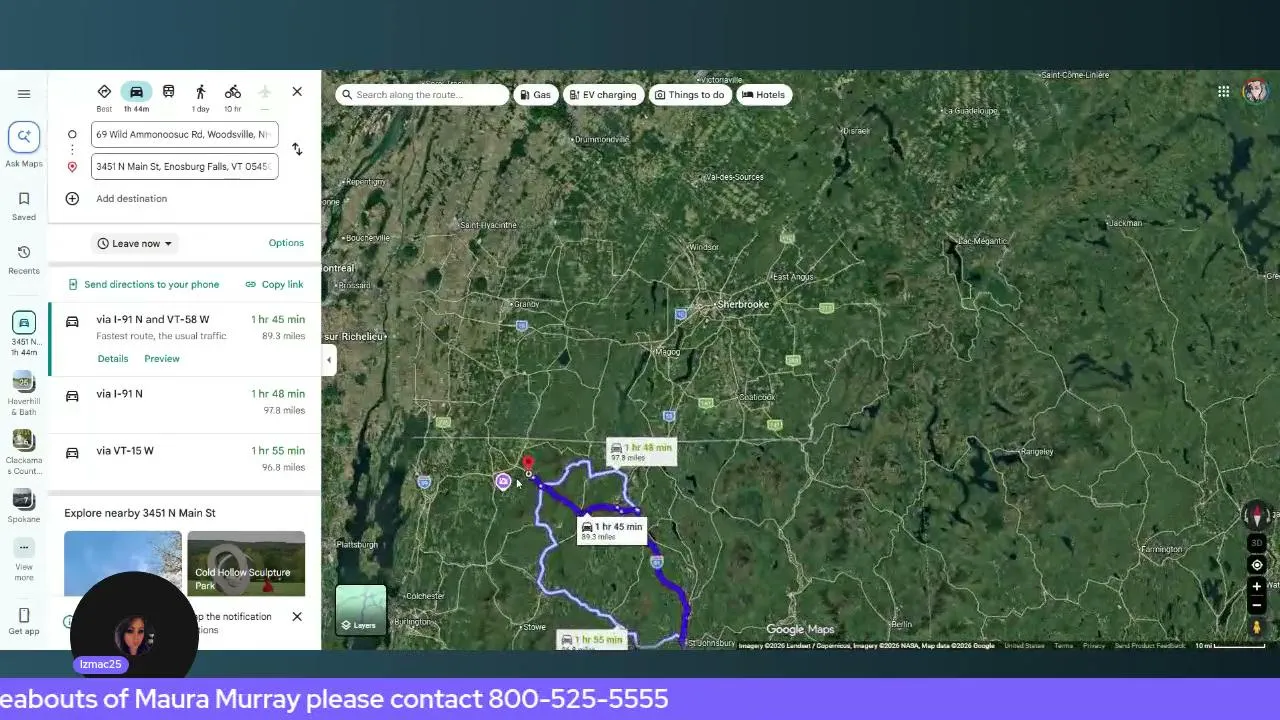The height and width of the screenshot is (720, 1280).
Task: Select the route via VT-15 W
Action: (x=184, y=459)
